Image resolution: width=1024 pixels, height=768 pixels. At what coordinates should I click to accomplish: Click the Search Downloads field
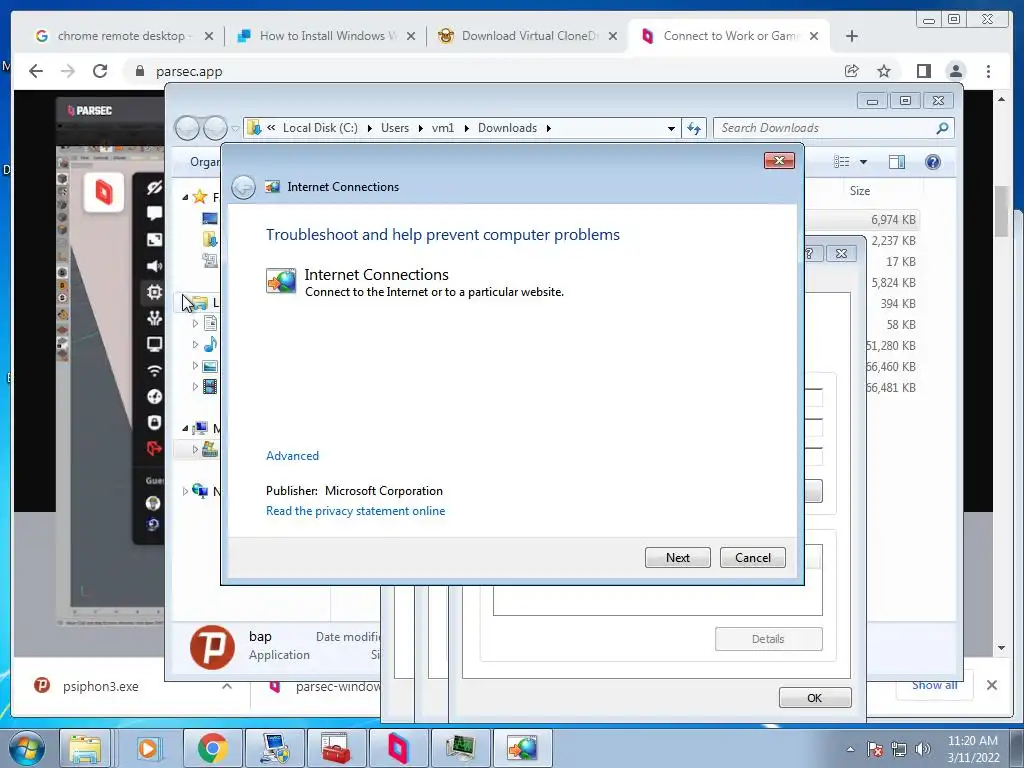(833, 128)
